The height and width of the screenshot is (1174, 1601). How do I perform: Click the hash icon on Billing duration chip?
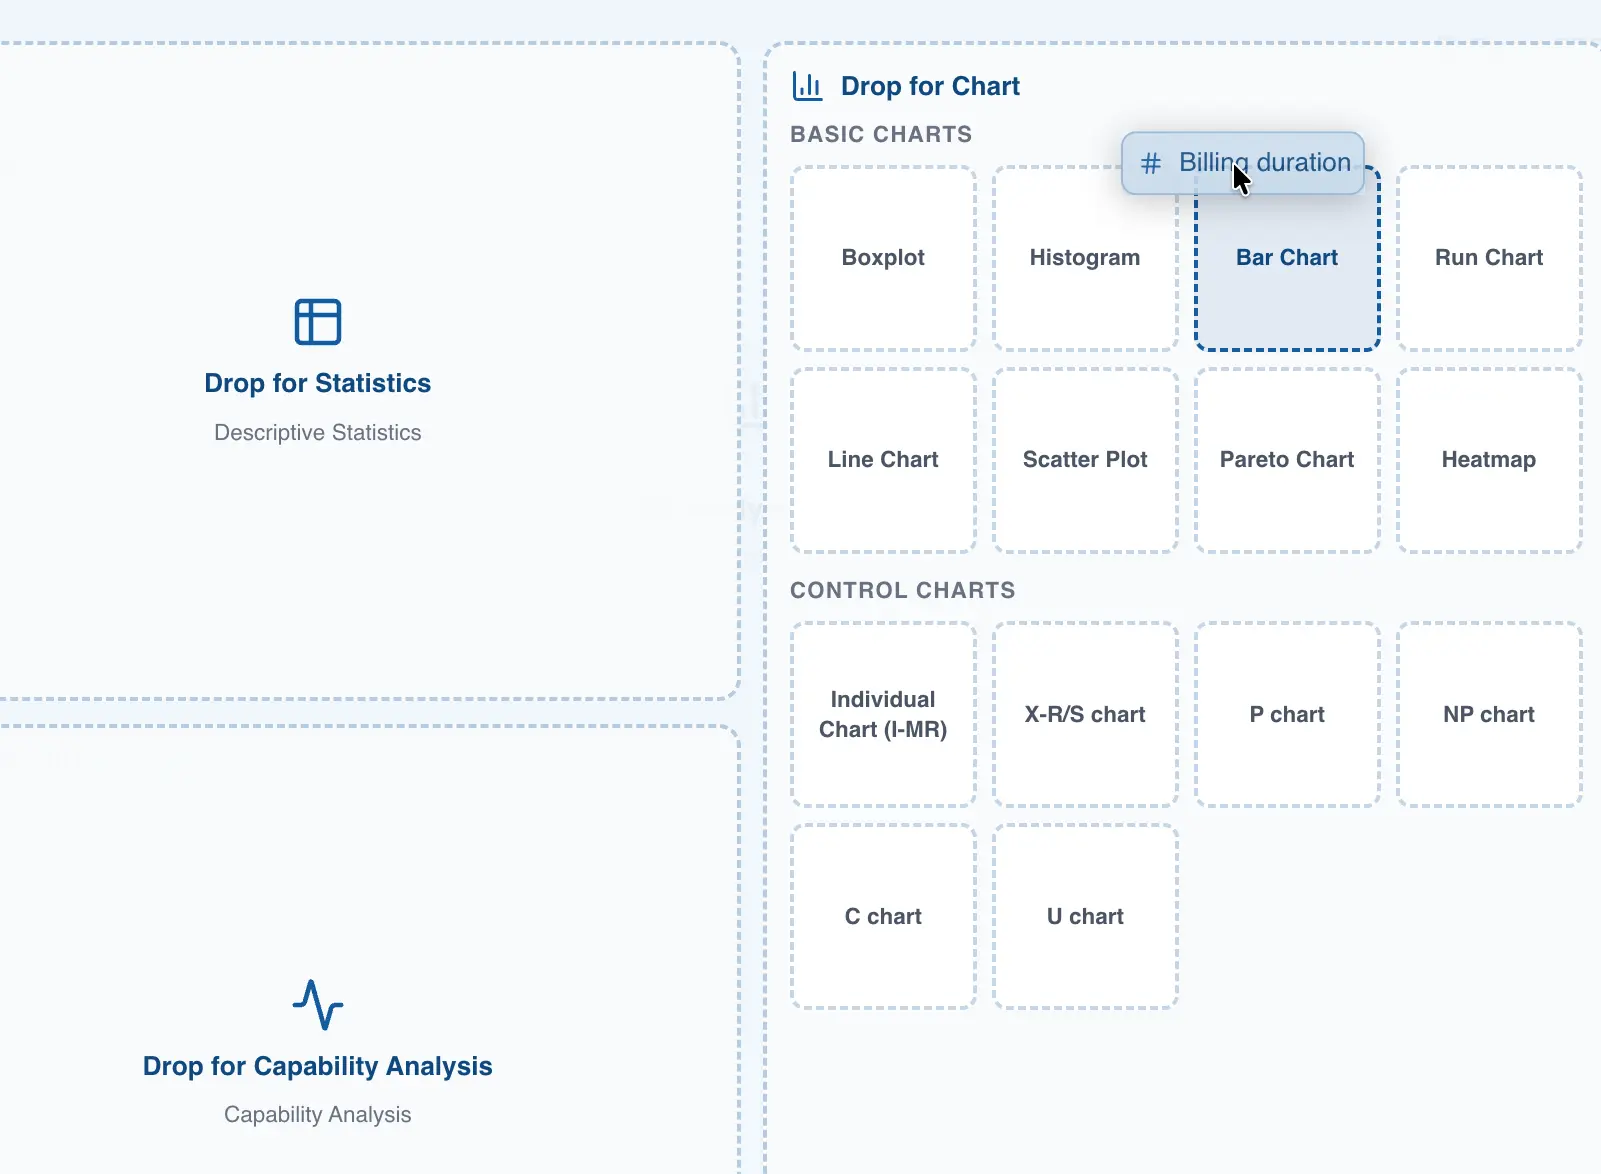pyautogui.click(x=1151, y=163)
